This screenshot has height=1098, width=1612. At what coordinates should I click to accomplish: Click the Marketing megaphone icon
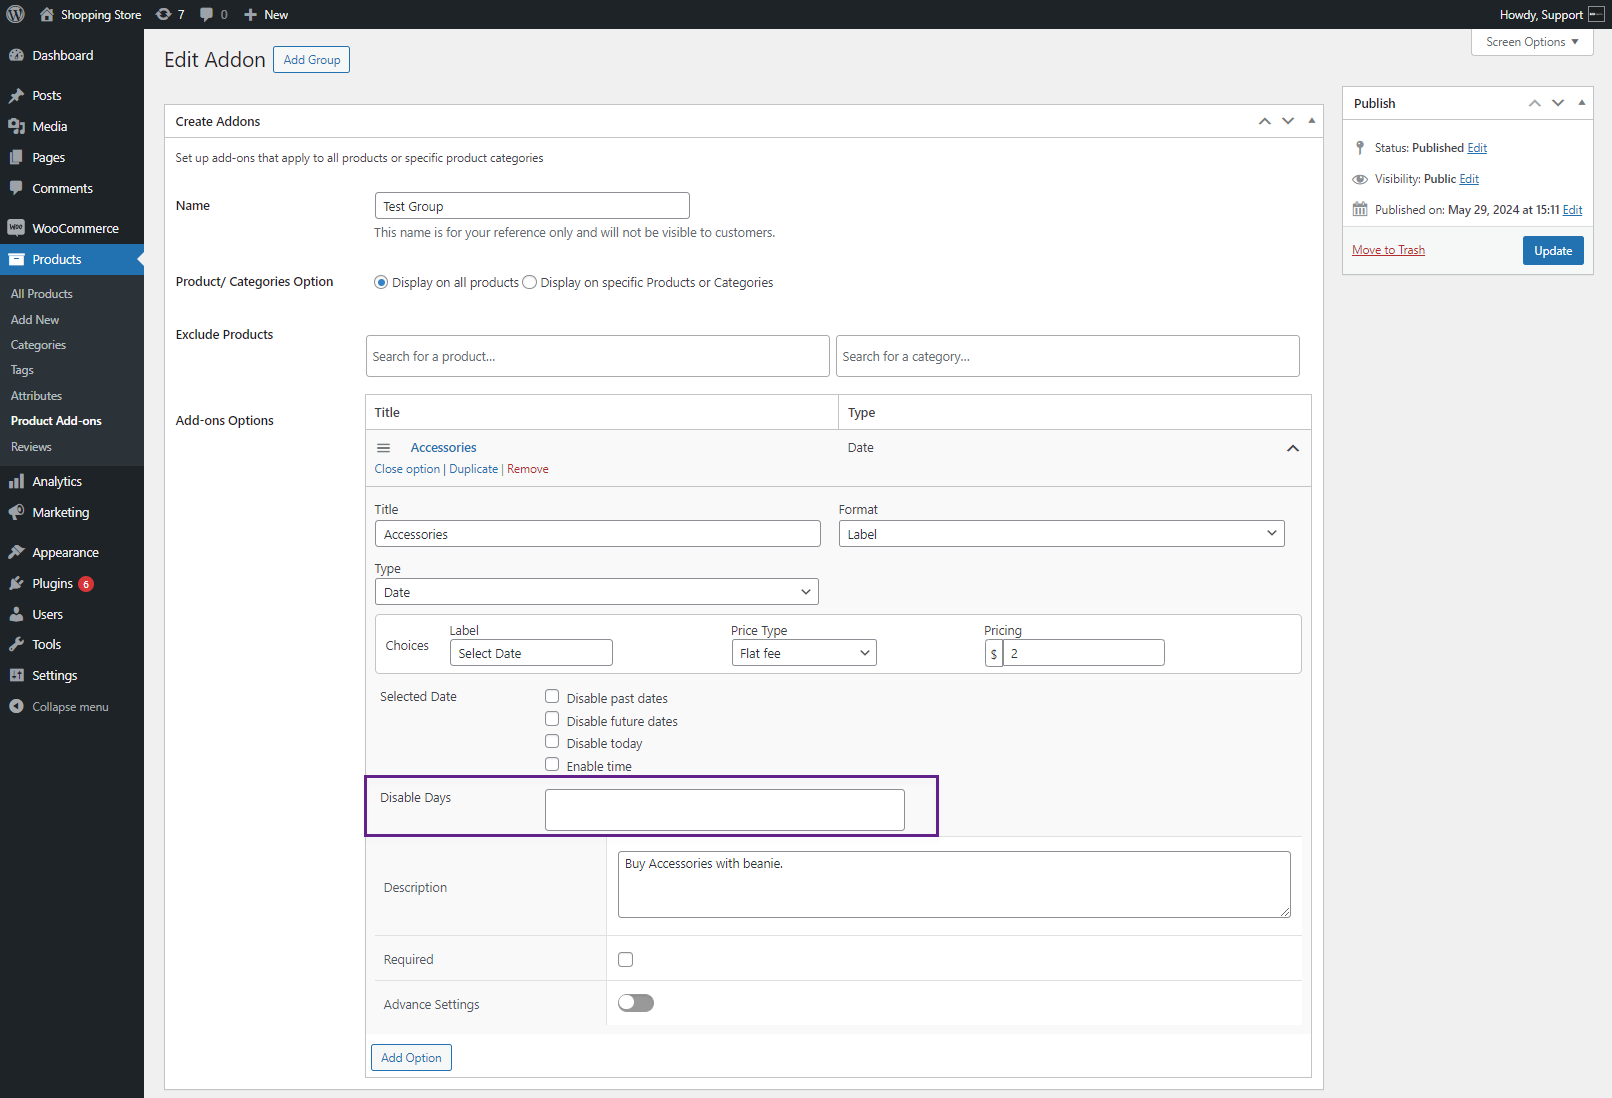coord(16,512)
